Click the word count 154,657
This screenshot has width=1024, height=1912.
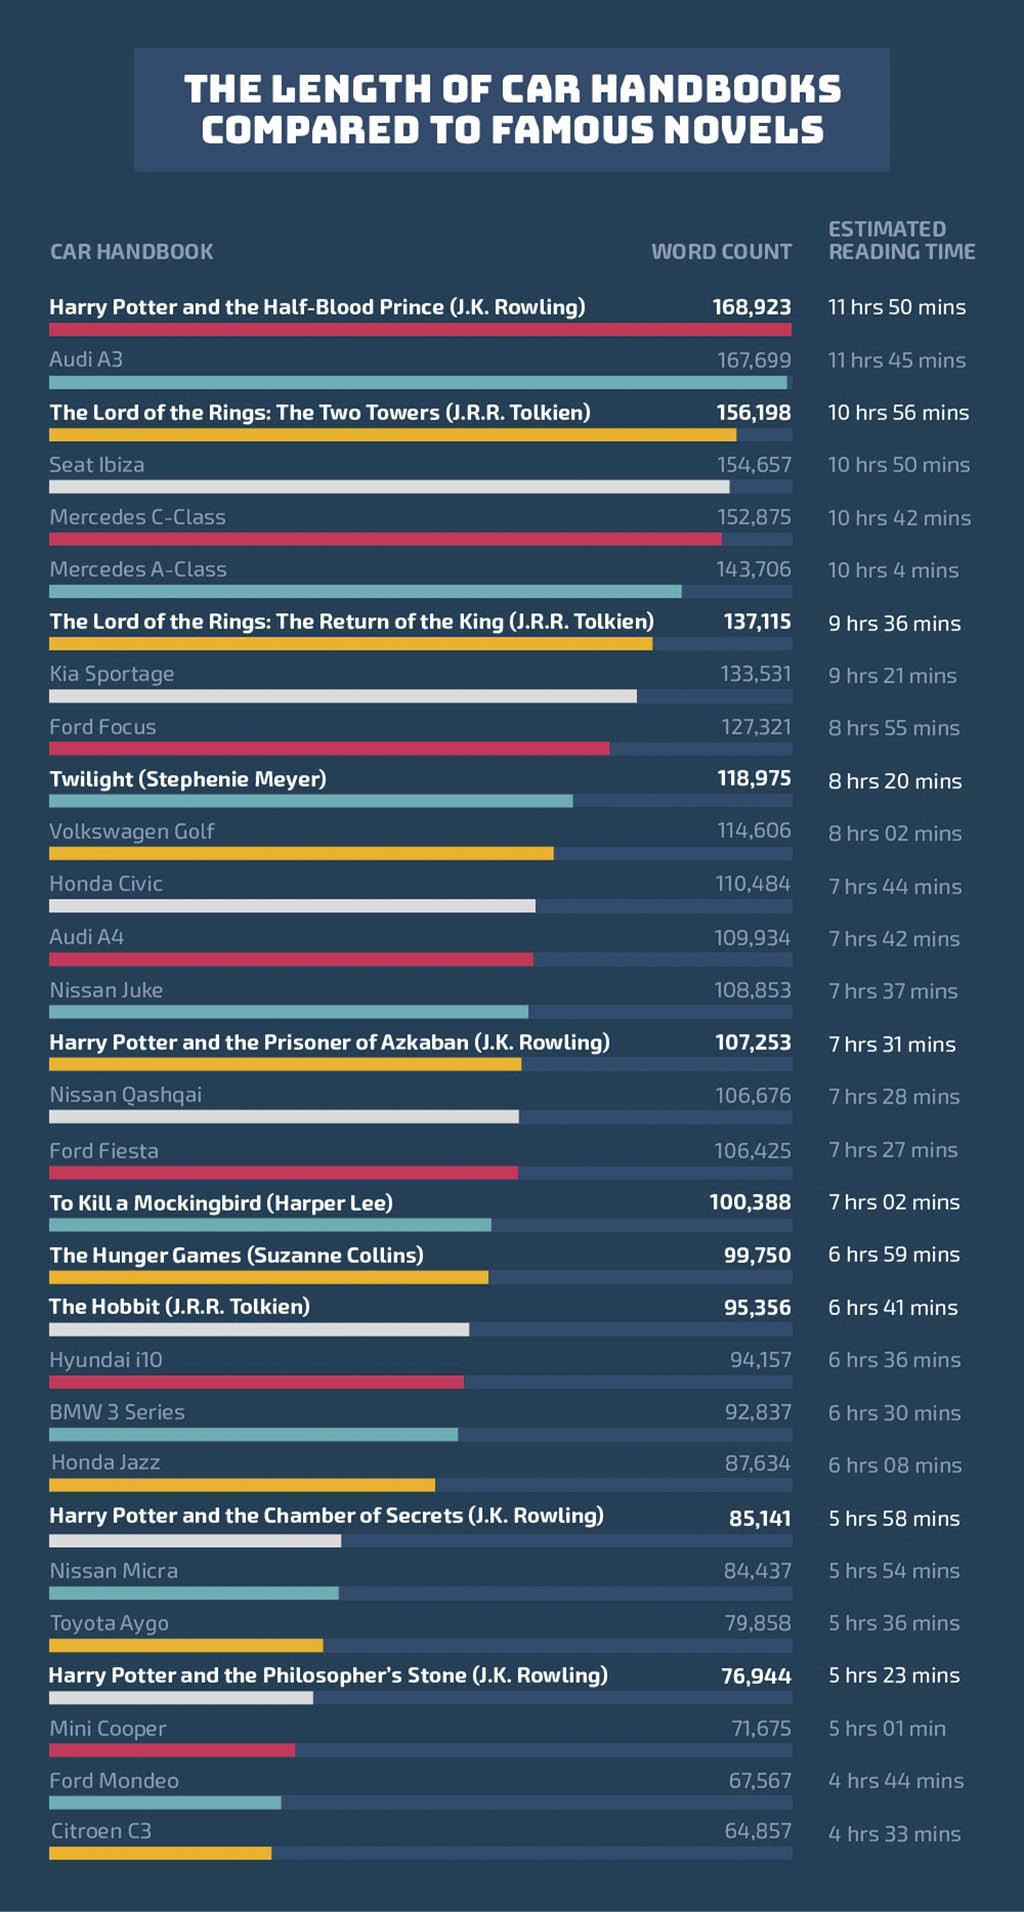753,465
